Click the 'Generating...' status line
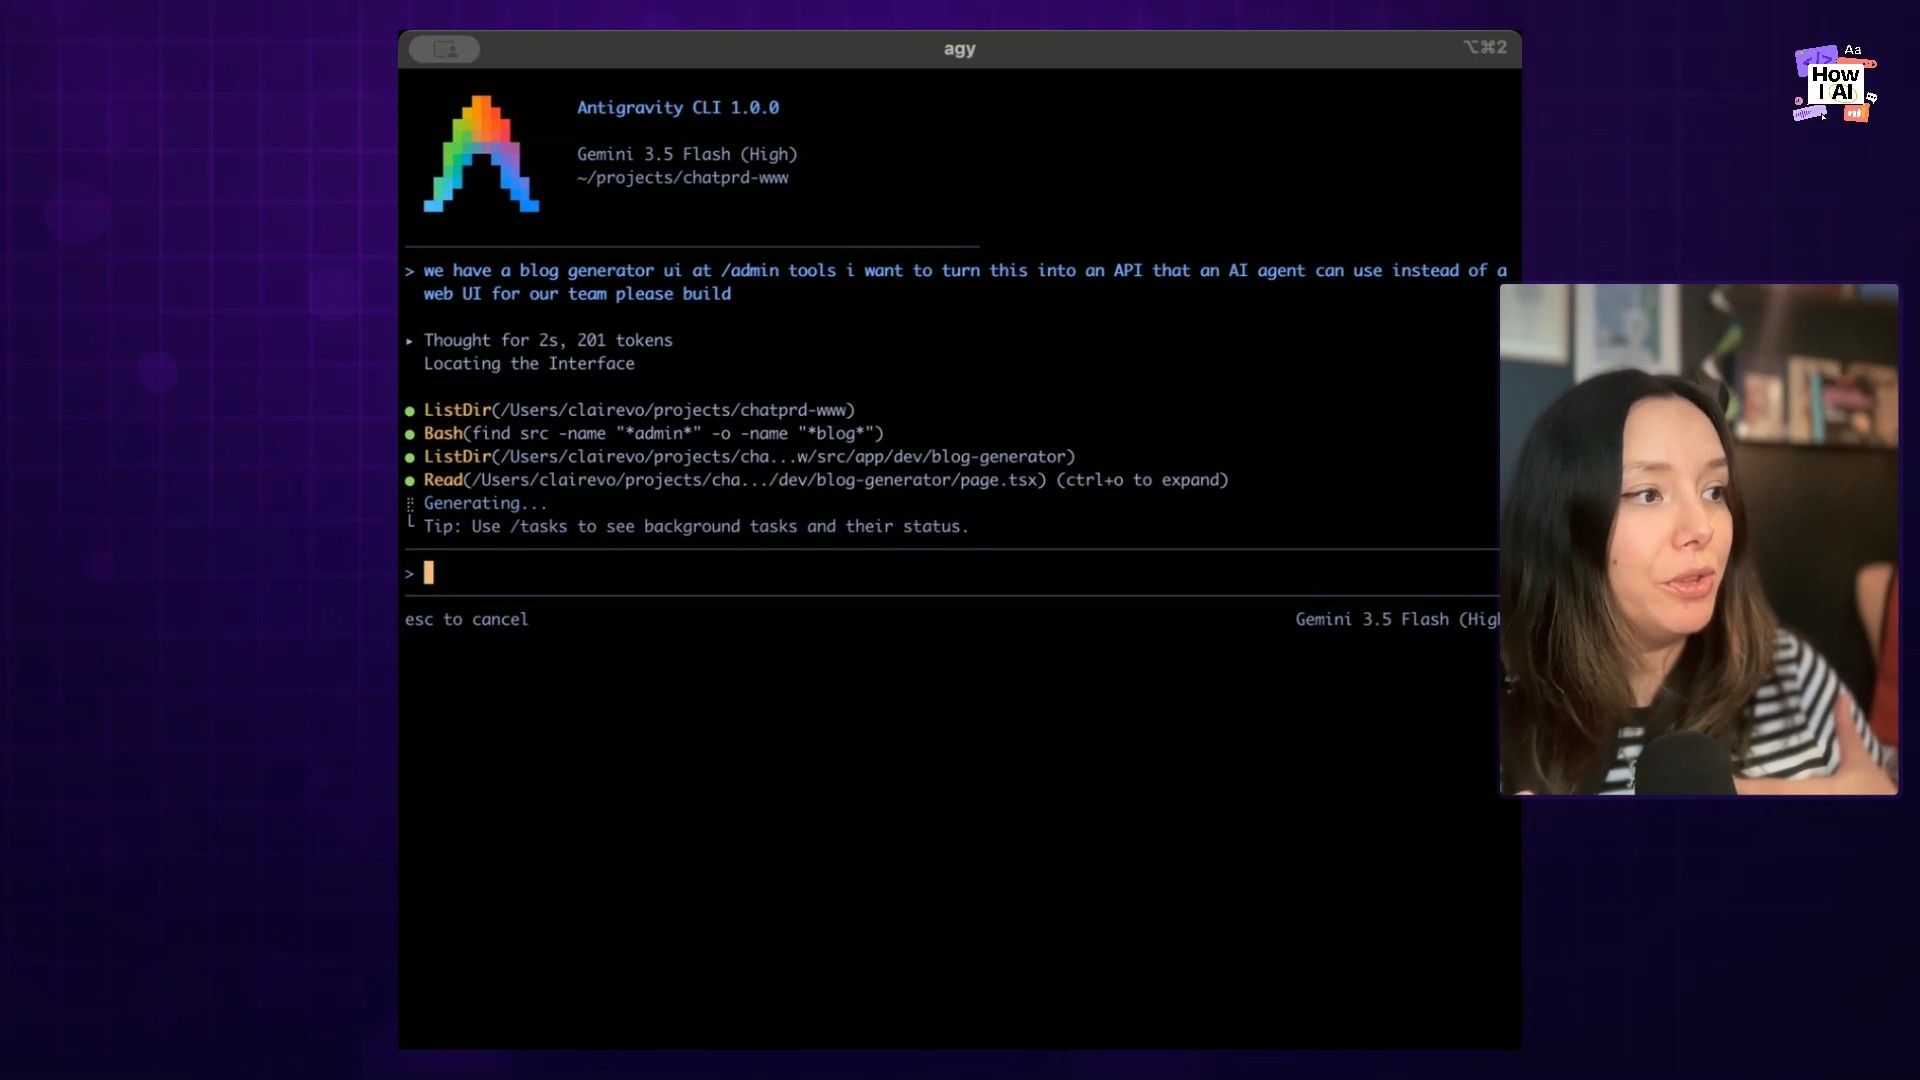The width and height of the screenshot is (1920, 1080). coord(485,503)
